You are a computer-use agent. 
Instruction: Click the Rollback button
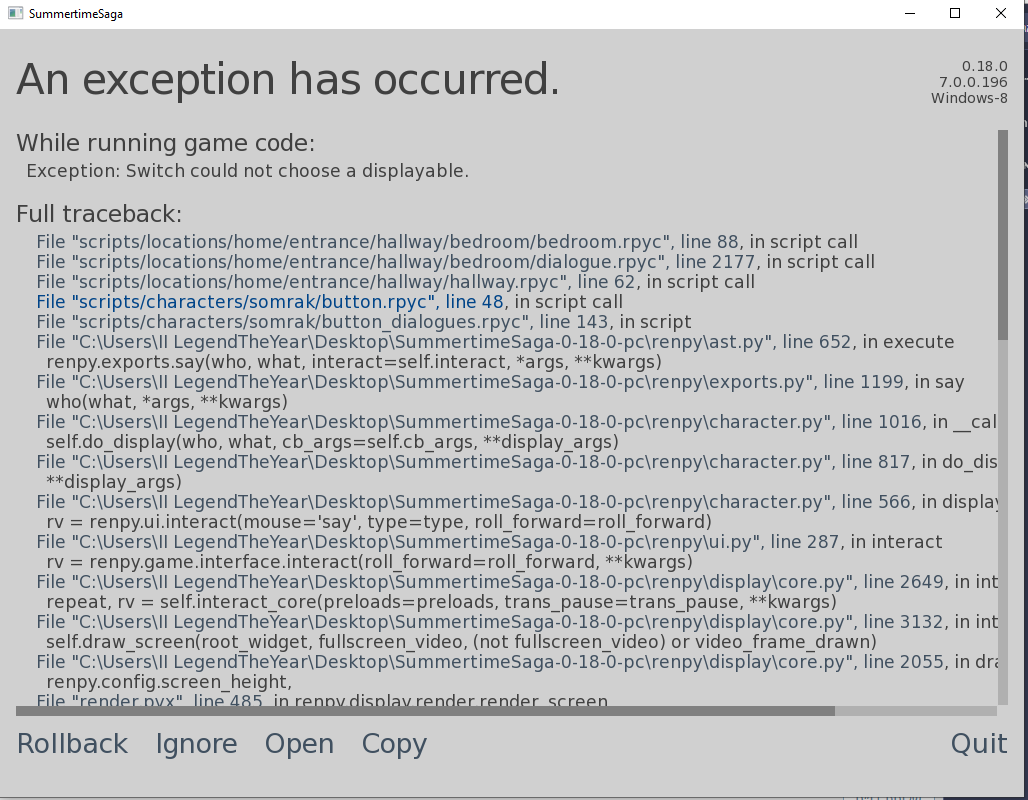pos(72,744)
